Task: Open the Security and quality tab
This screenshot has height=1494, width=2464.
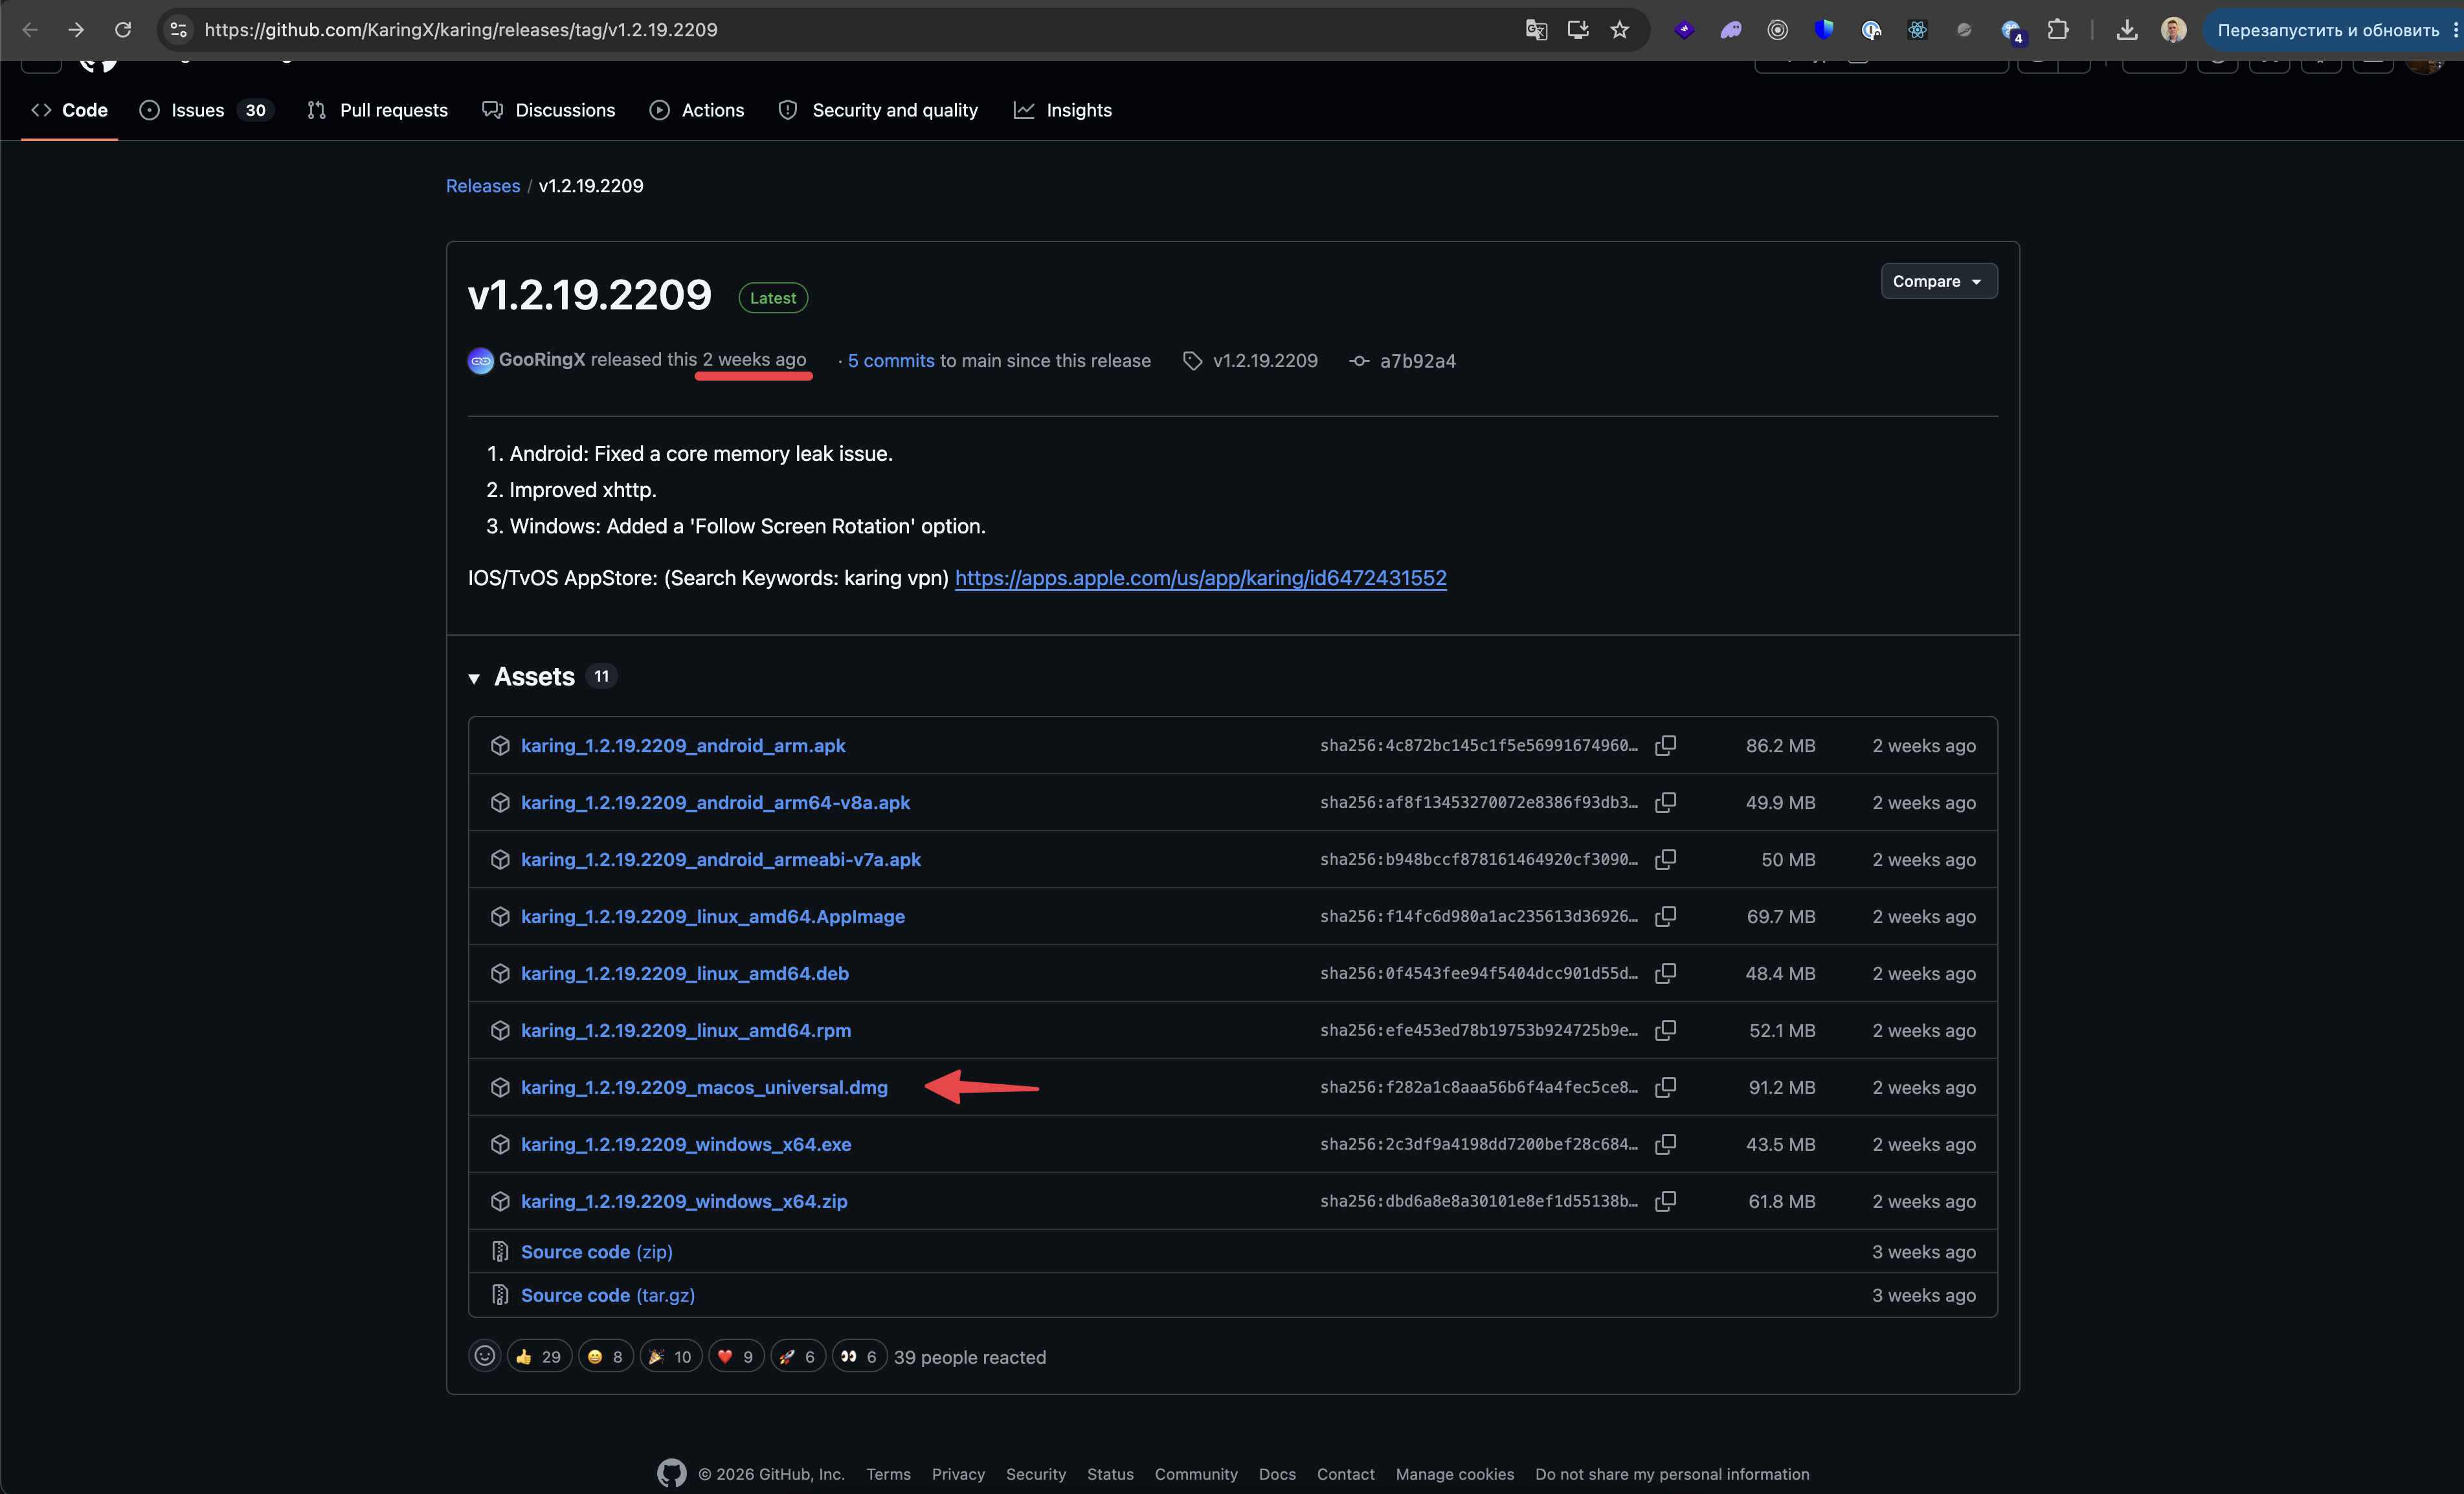Action: click(x=878, y=110)
